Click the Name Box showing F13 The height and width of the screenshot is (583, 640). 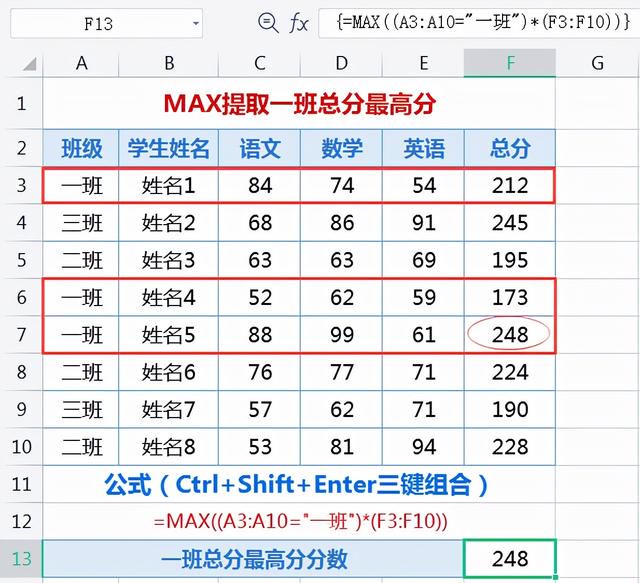coord(106,24)
